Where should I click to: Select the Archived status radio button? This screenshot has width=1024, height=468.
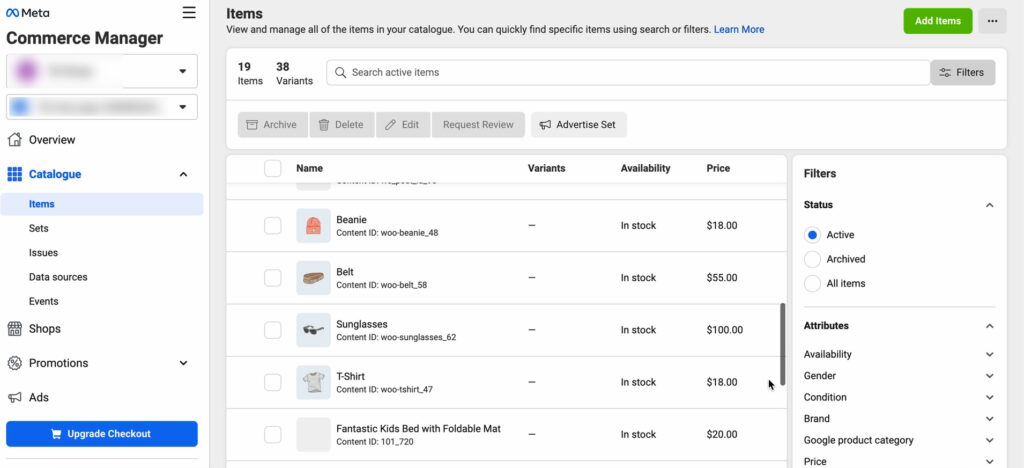(812, 259)
